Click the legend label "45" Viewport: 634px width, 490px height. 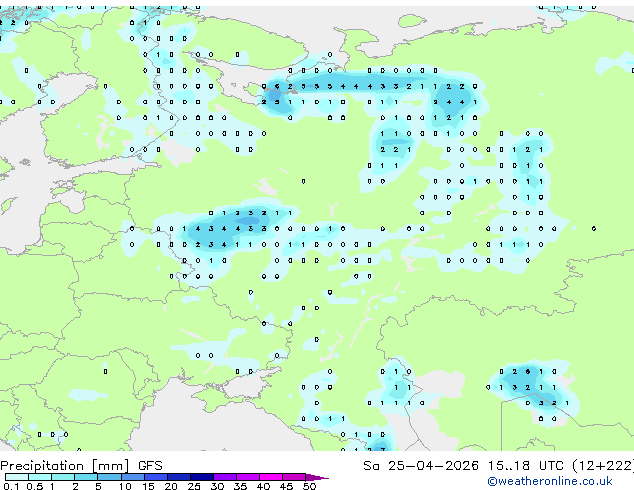coord(286,486)
